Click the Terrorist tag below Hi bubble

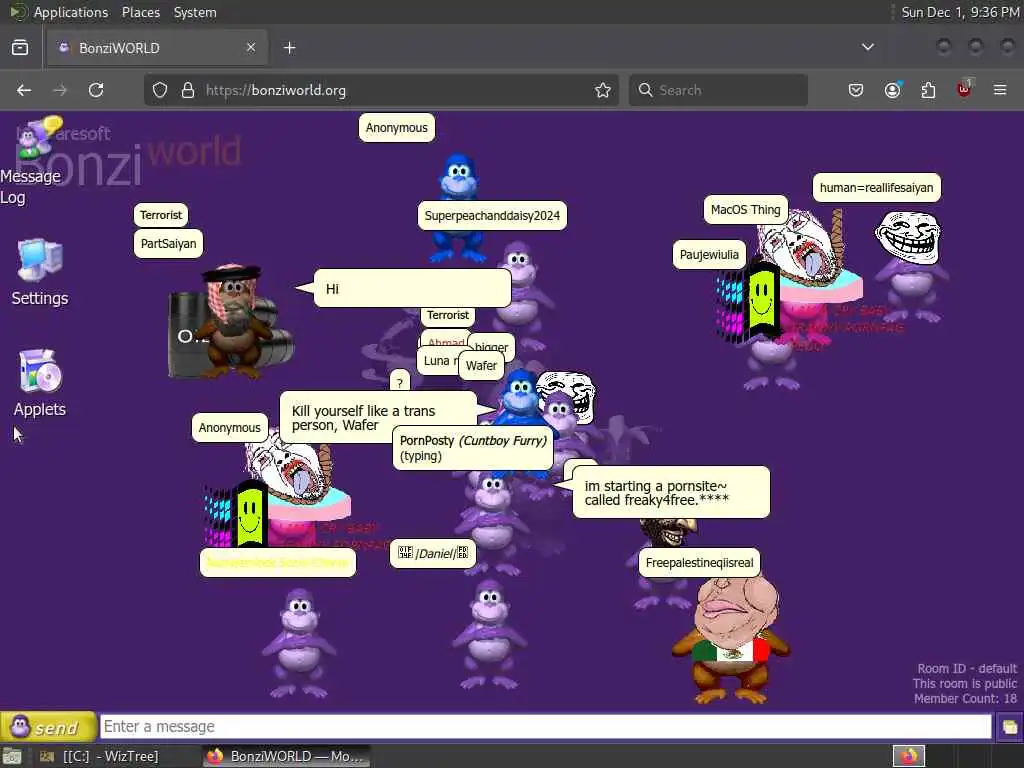[448, 315]
